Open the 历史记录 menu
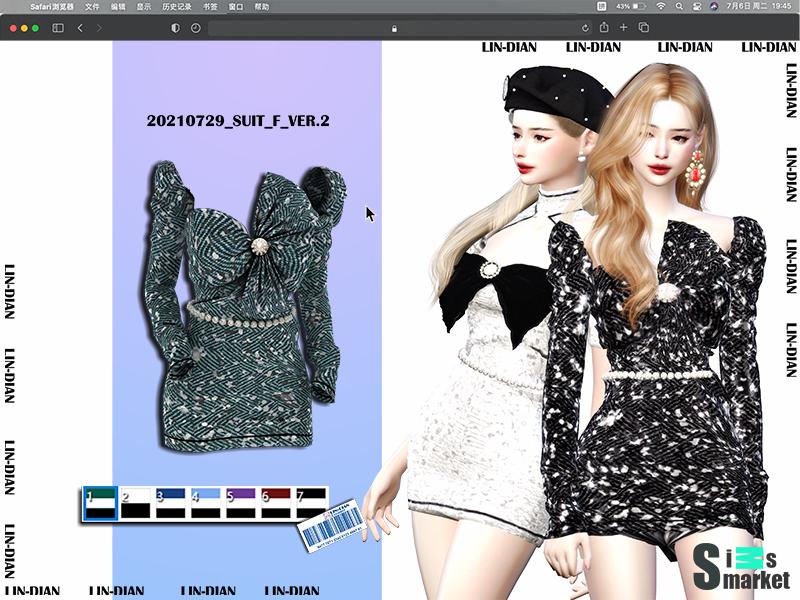This screenshot has width=800, height=600. pyautogui.click(x=176, y=6)
